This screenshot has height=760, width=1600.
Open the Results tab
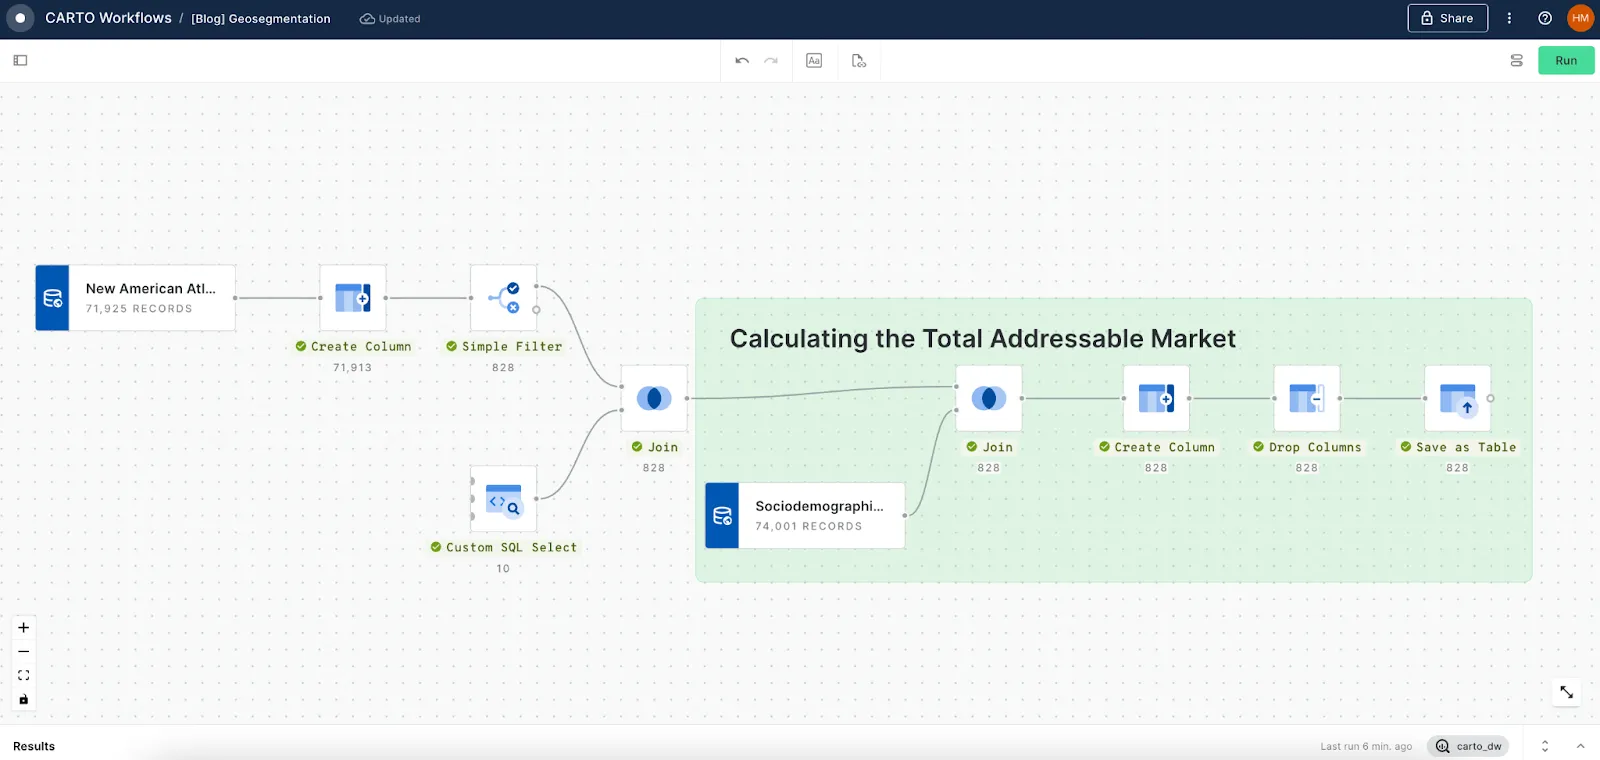pyautogui.click(x=34, y=746)
